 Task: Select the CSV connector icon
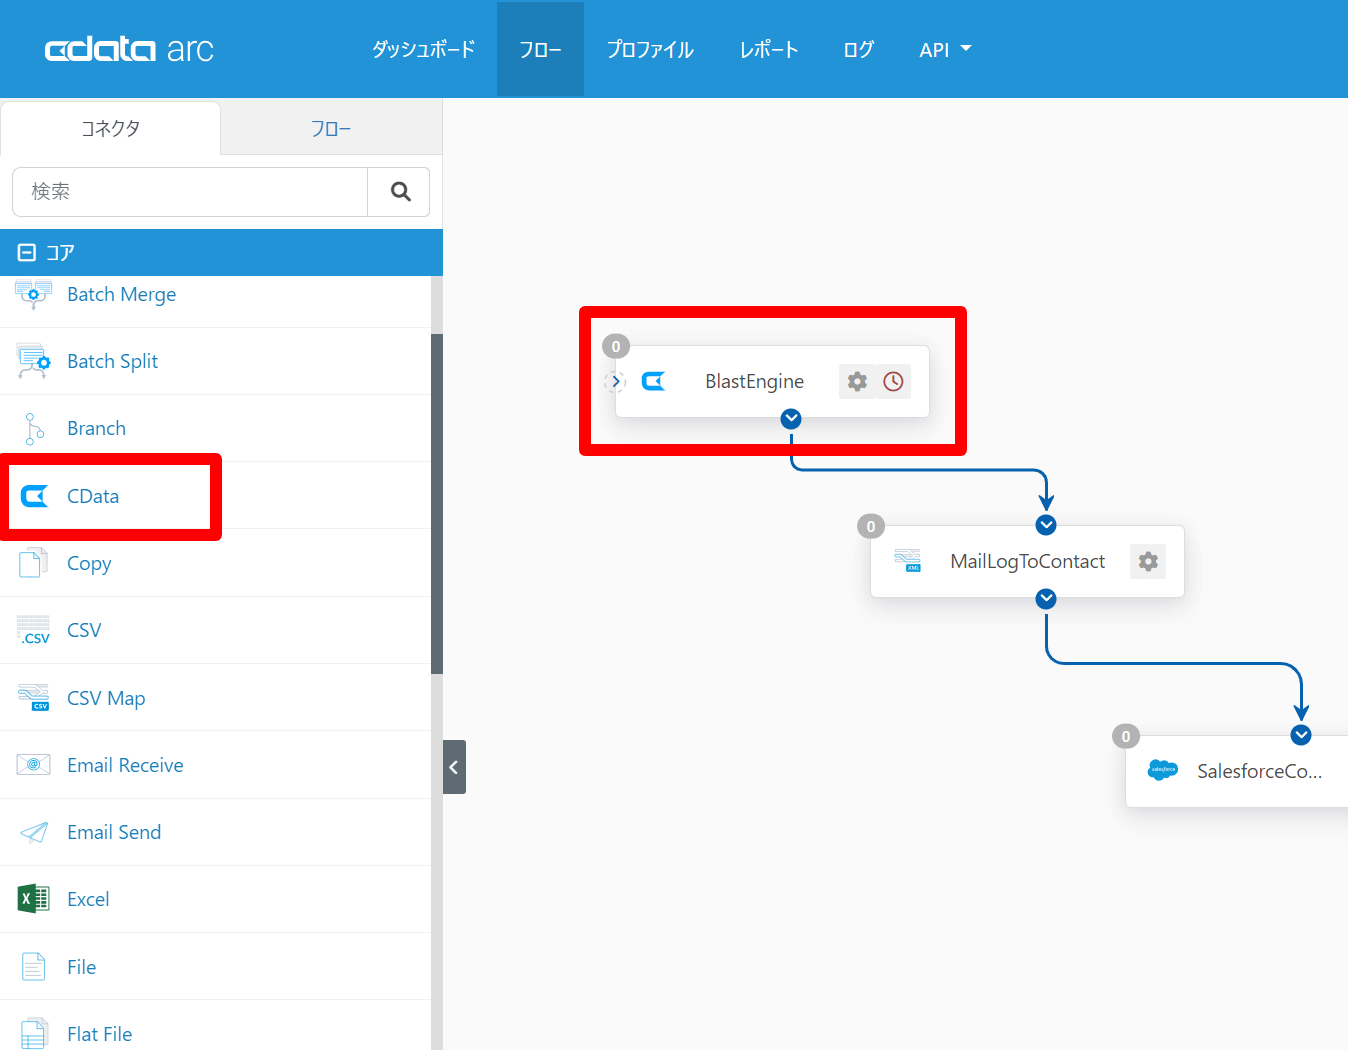(x=33, y=630)
